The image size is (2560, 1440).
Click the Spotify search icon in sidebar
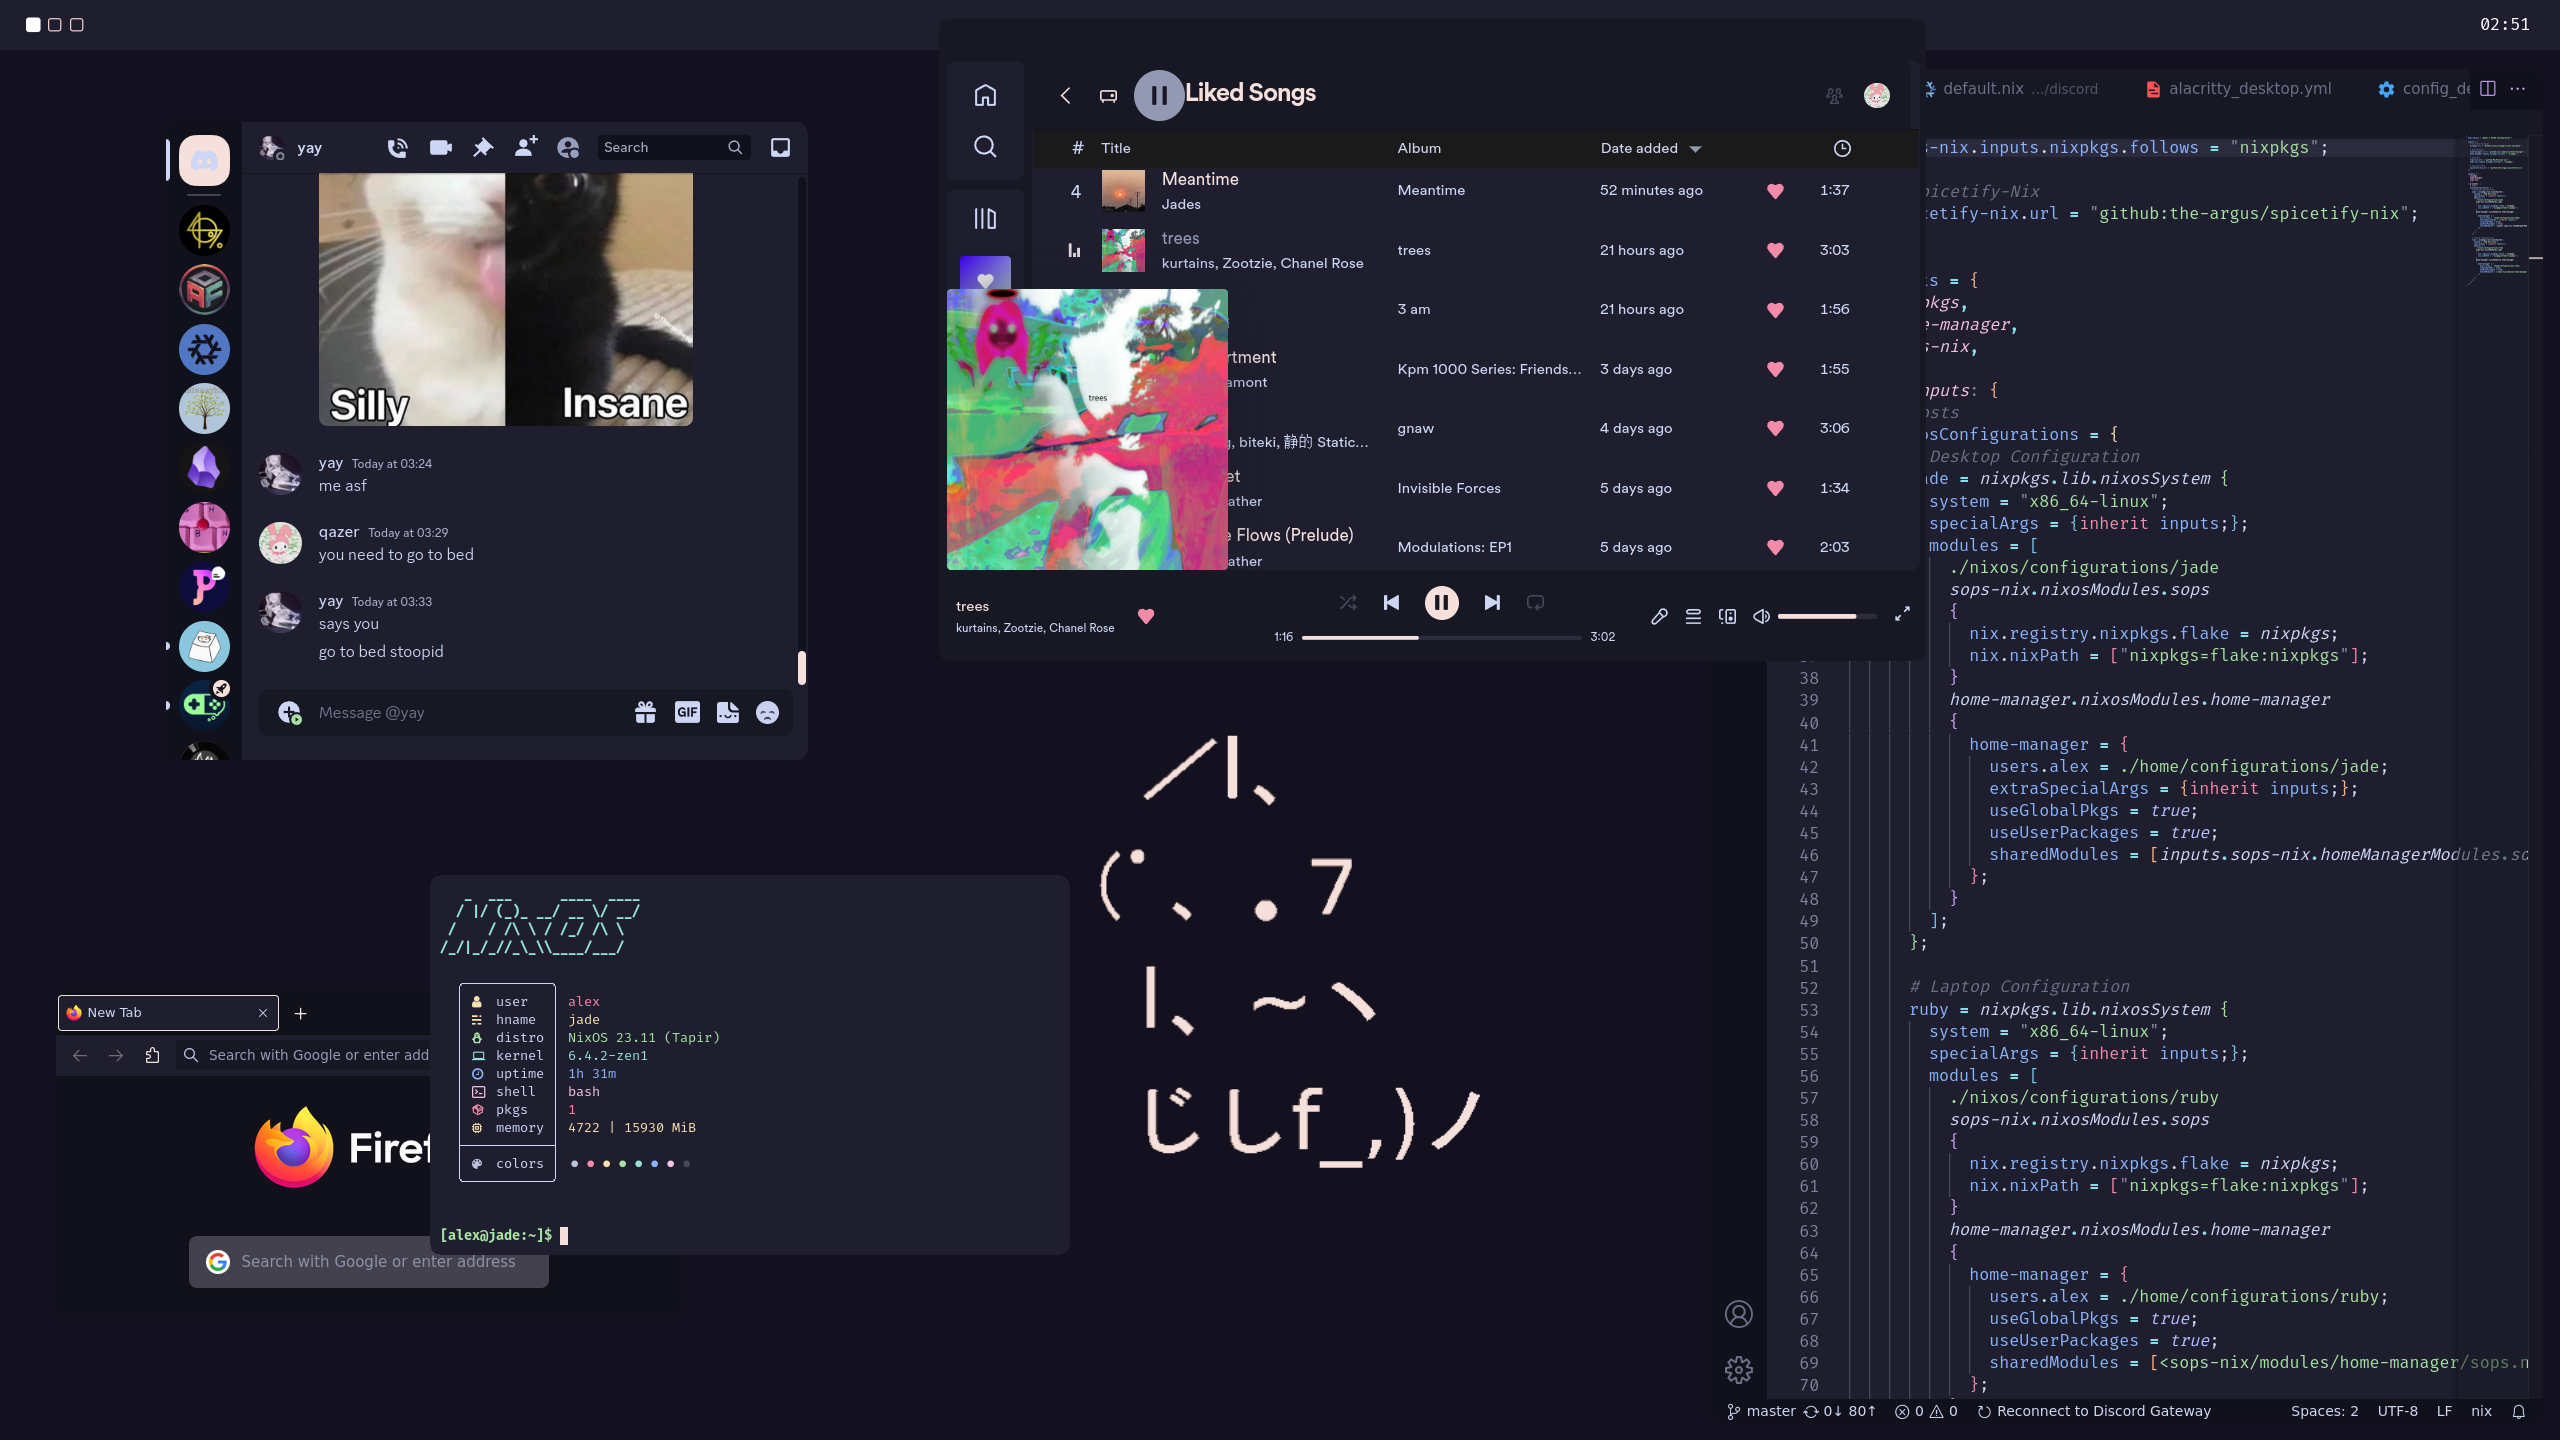pos(985,147)
